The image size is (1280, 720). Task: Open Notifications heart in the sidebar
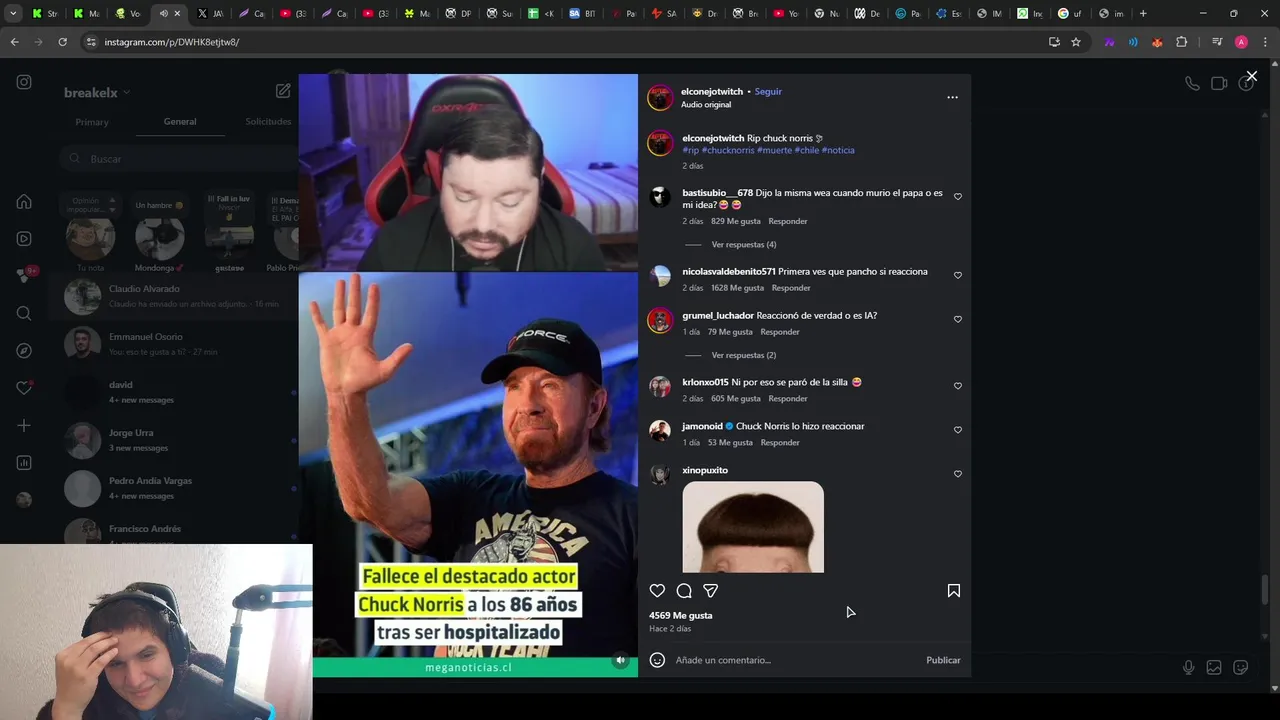(x=24, y=388)
